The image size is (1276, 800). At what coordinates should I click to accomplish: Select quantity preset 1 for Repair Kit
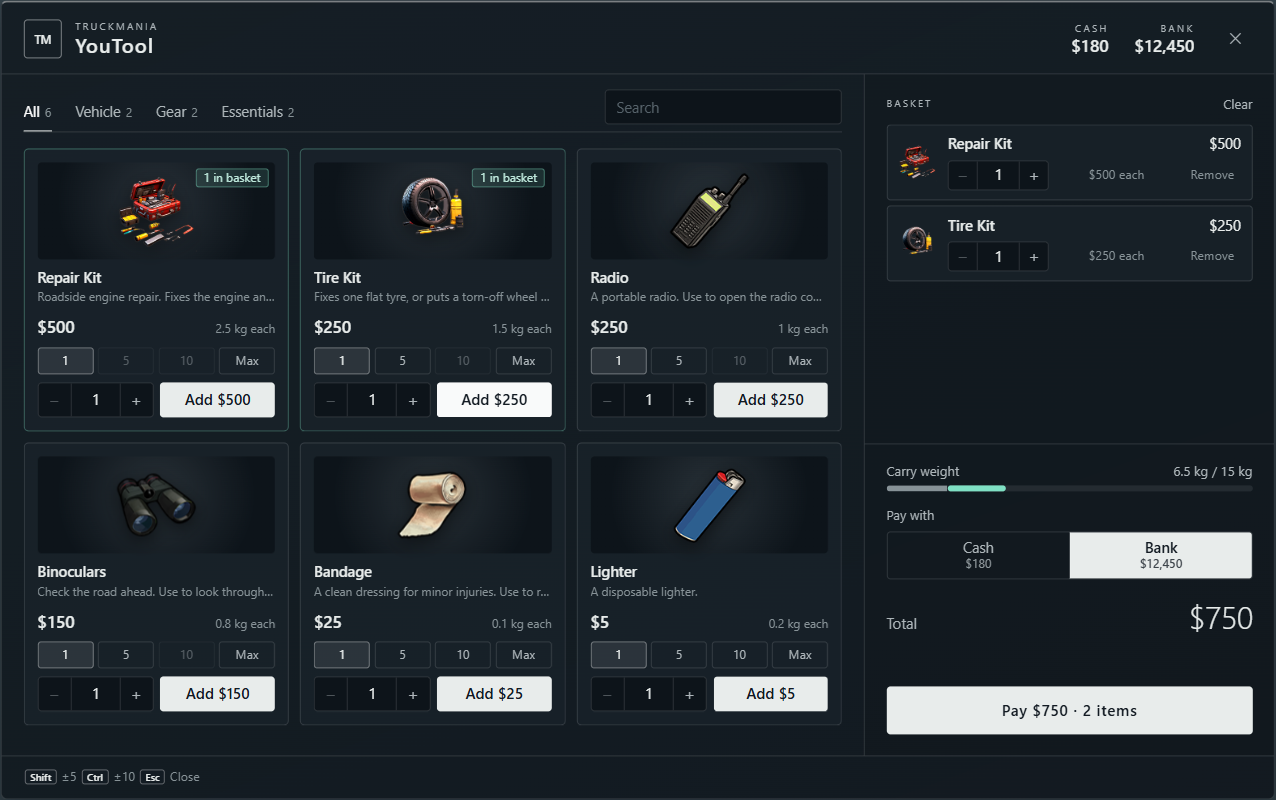66,361
